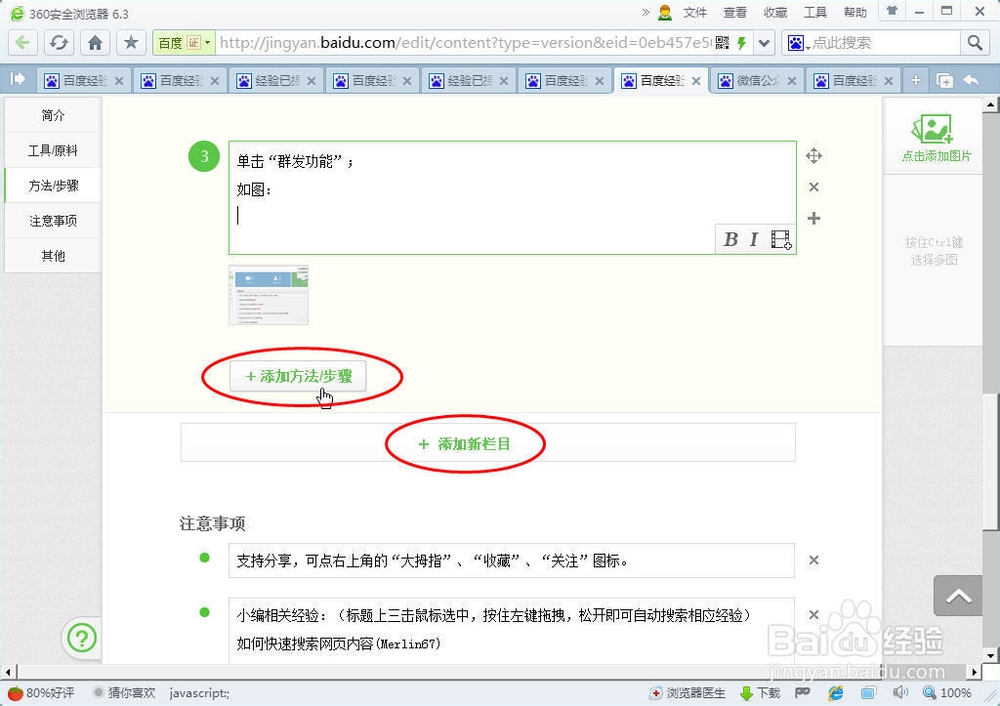Select 方法/步骤 in left nav

tap(53, 186)
